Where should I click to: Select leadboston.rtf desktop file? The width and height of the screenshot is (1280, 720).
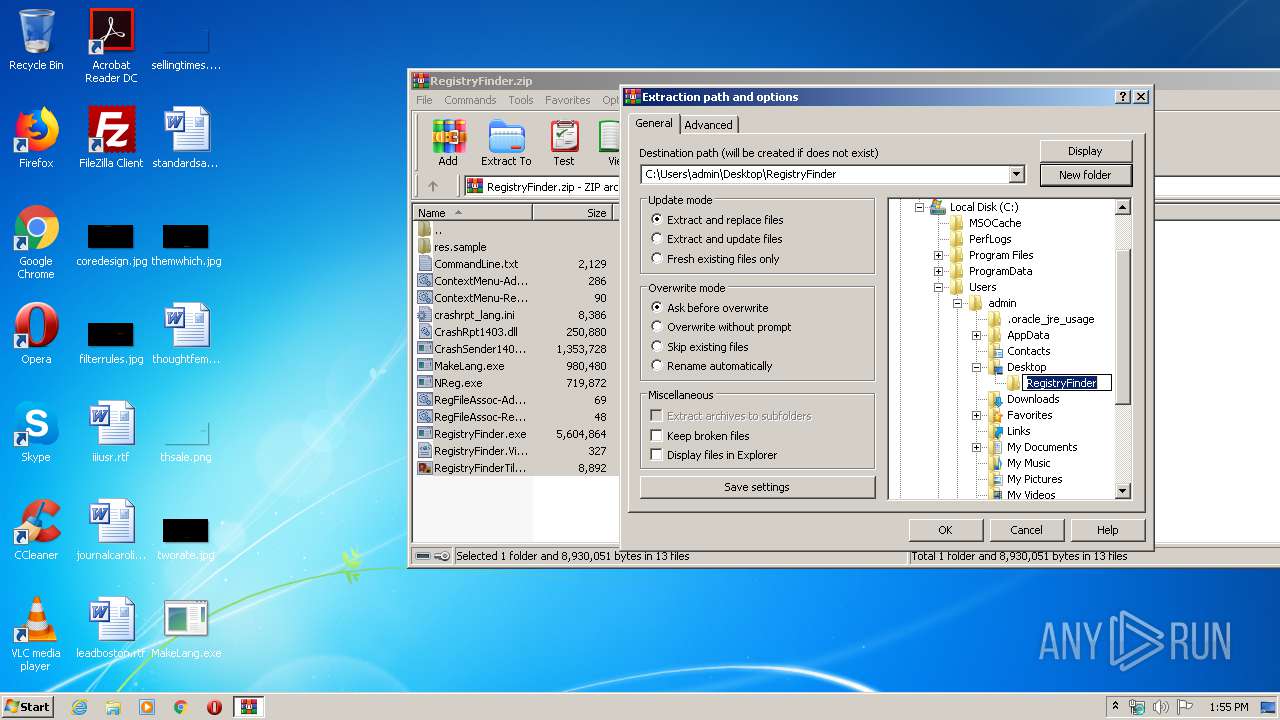[x=111, y=628]
